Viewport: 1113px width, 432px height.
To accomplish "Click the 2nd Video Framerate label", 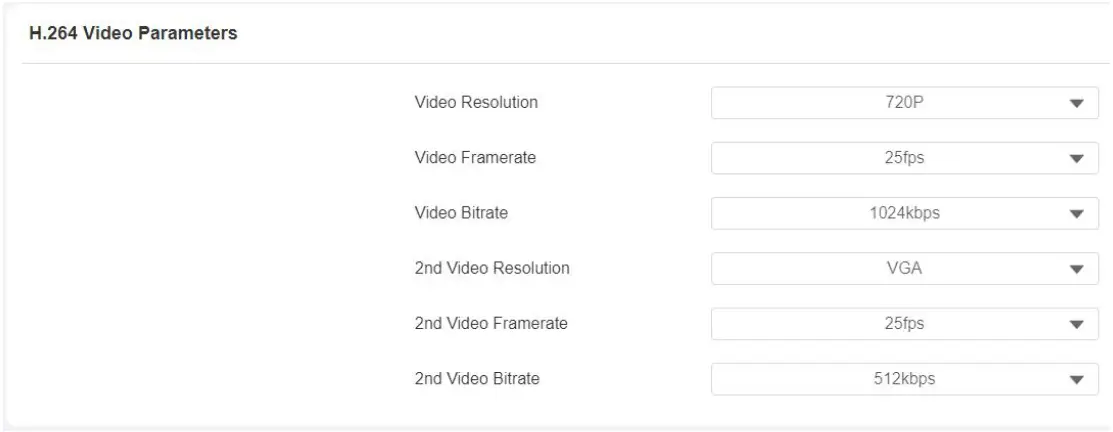I will point(491,324).
